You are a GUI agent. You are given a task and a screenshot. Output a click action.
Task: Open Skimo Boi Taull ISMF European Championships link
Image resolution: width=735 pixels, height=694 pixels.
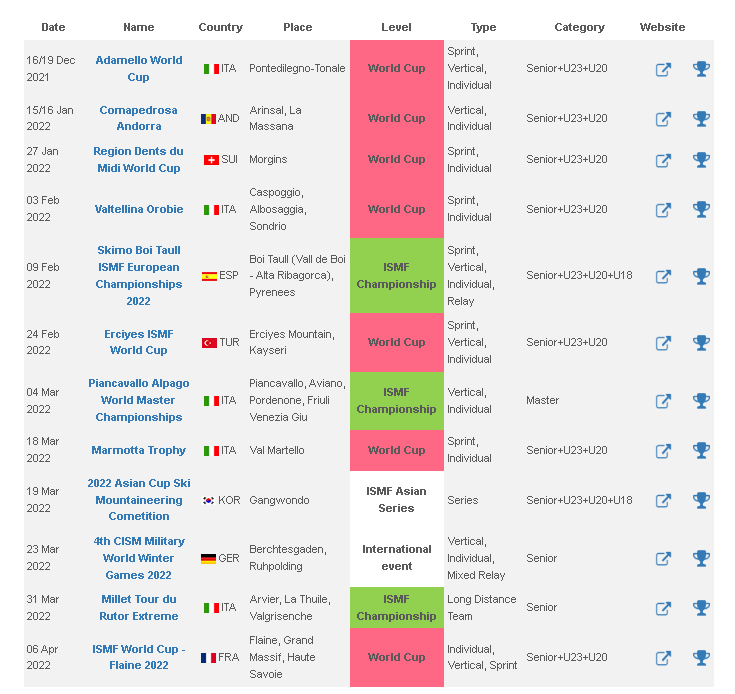[x=139, y=276]
